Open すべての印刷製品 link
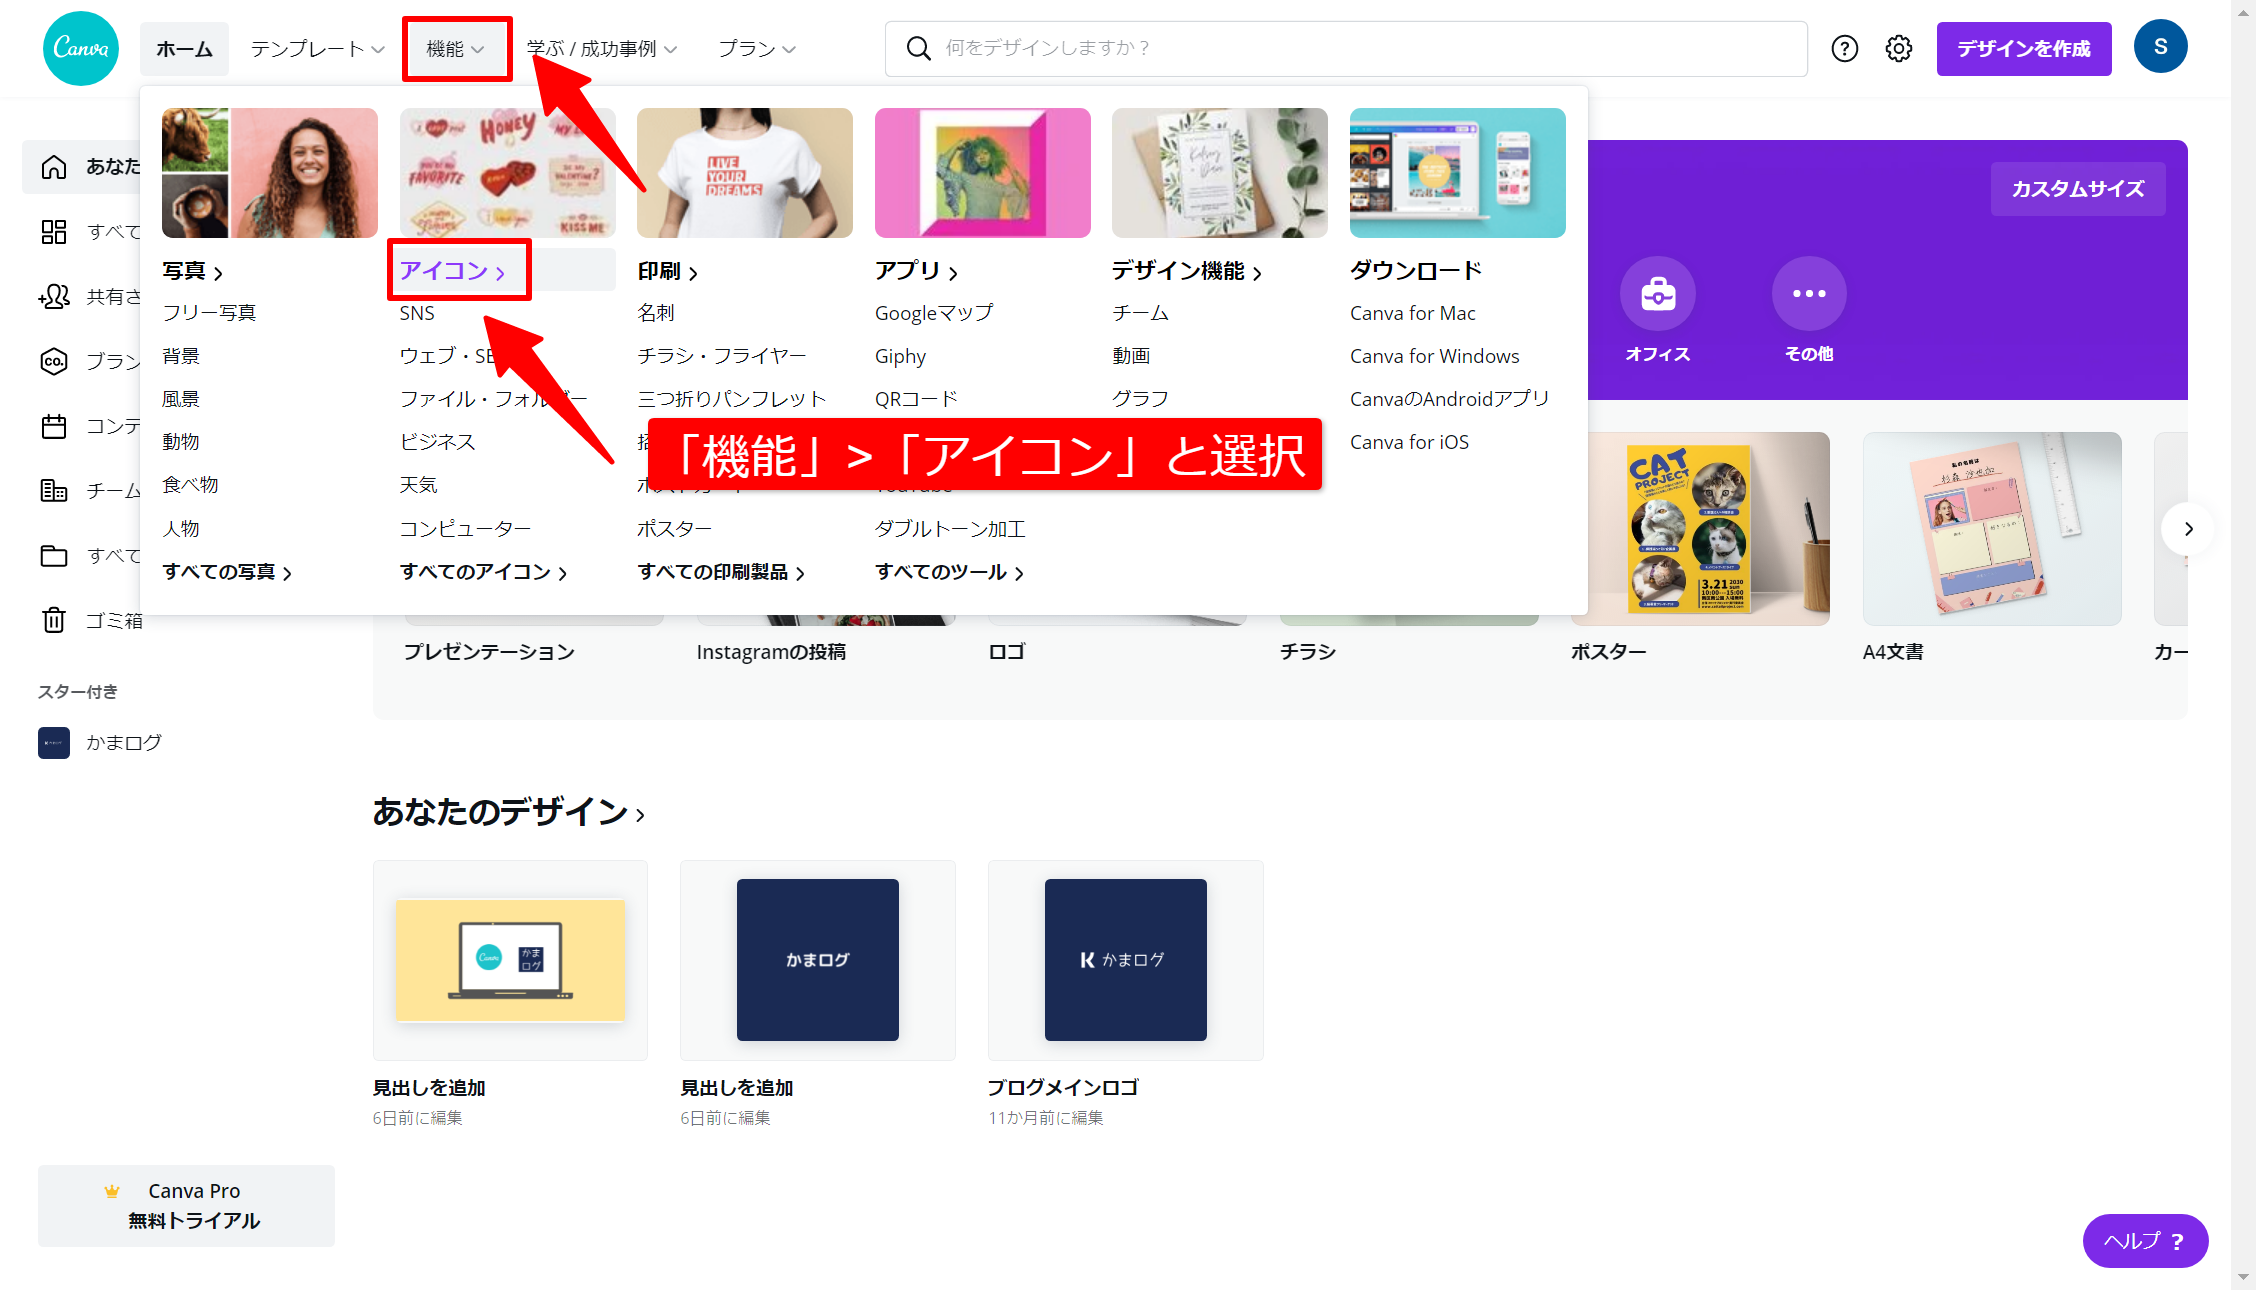This screenshot has width=2256, height=1290. 721,572
